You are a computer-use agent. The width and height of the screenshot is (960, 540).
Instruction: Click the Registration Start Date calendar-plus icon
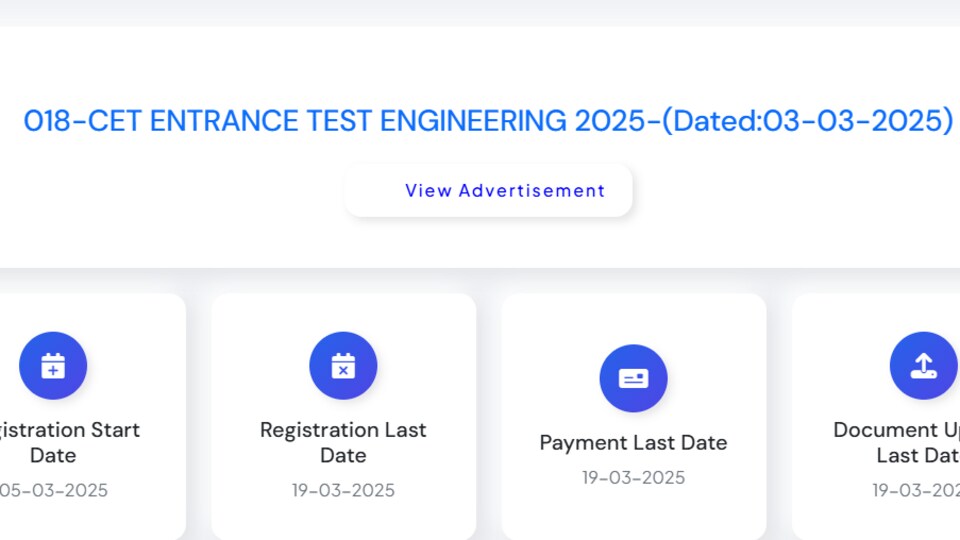pyautogui.click(x=53, y=366)
